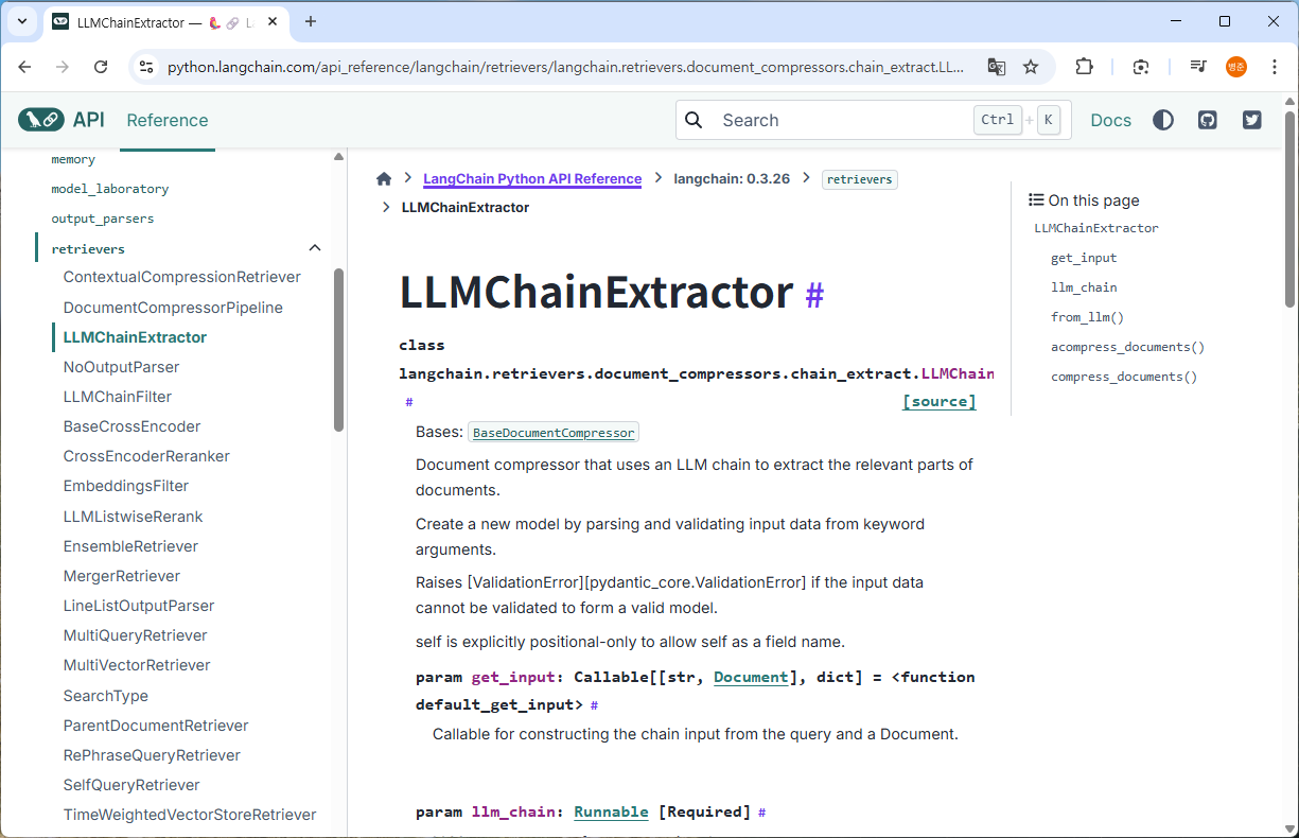Open the tab search dropdown arrow
Viewport: 1299px width, 838px height.
[22, 21]
